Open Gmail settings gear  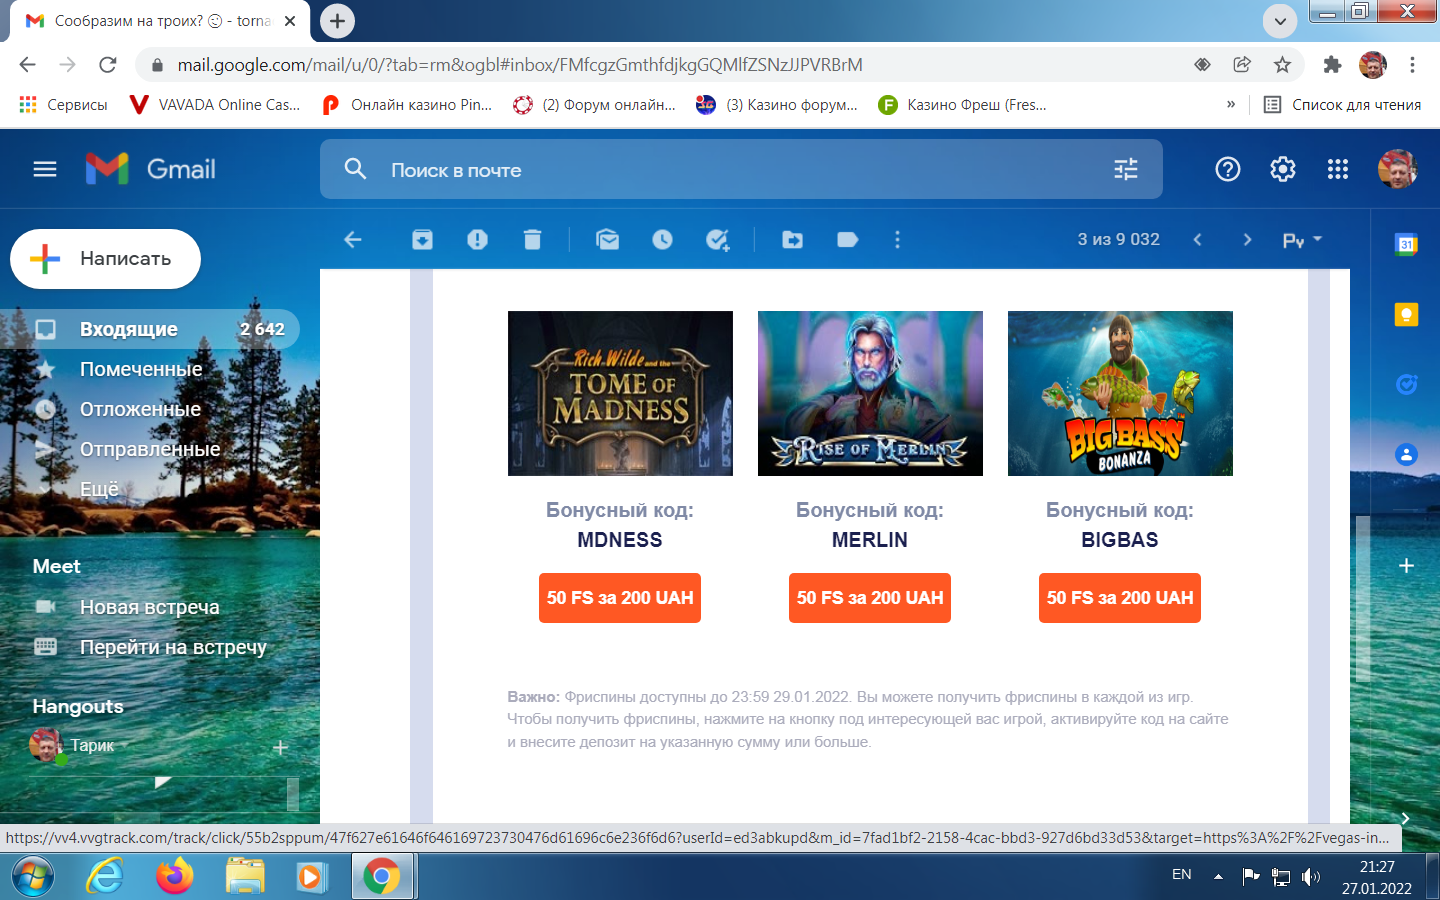[x=1283, y=169]
